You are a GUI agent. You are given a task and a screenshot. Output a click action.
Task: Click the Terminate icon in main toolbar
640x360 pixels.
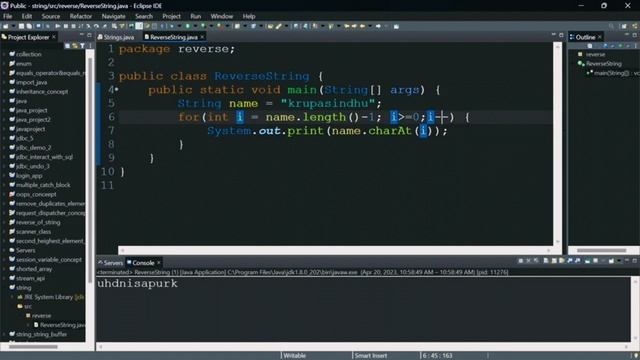click(x=73, y=26)
